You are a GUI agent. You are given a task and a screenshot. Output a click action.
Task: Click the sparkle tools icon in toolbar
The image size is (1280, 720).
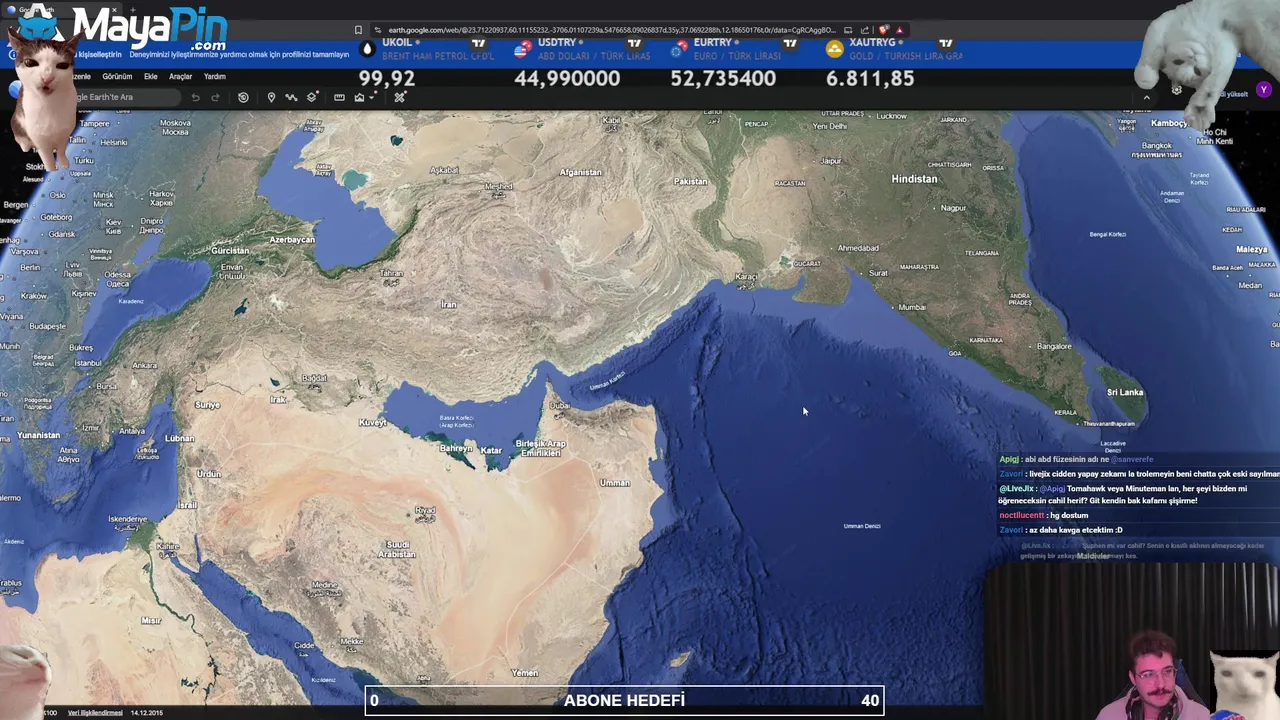tap(400, 97)
